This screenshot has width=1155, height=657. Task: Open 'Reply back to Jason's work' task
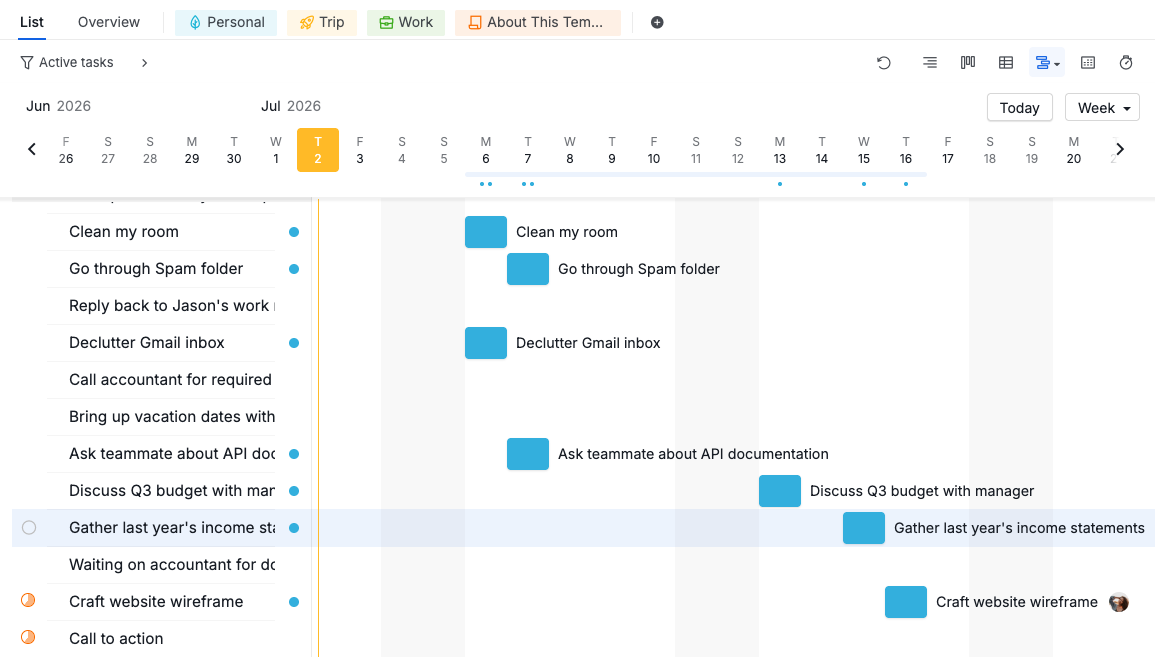pyautogui.click(x=171, y=306)
